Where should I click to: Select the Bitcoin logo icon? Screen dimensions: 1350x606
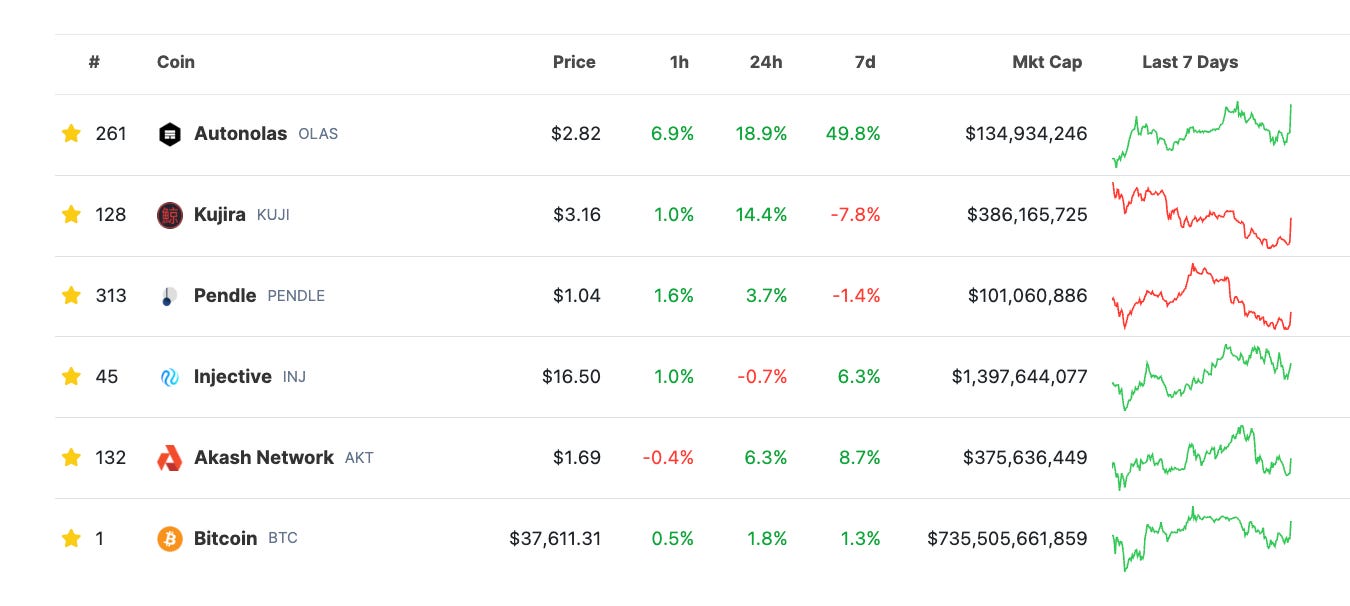tap(170, 538)
